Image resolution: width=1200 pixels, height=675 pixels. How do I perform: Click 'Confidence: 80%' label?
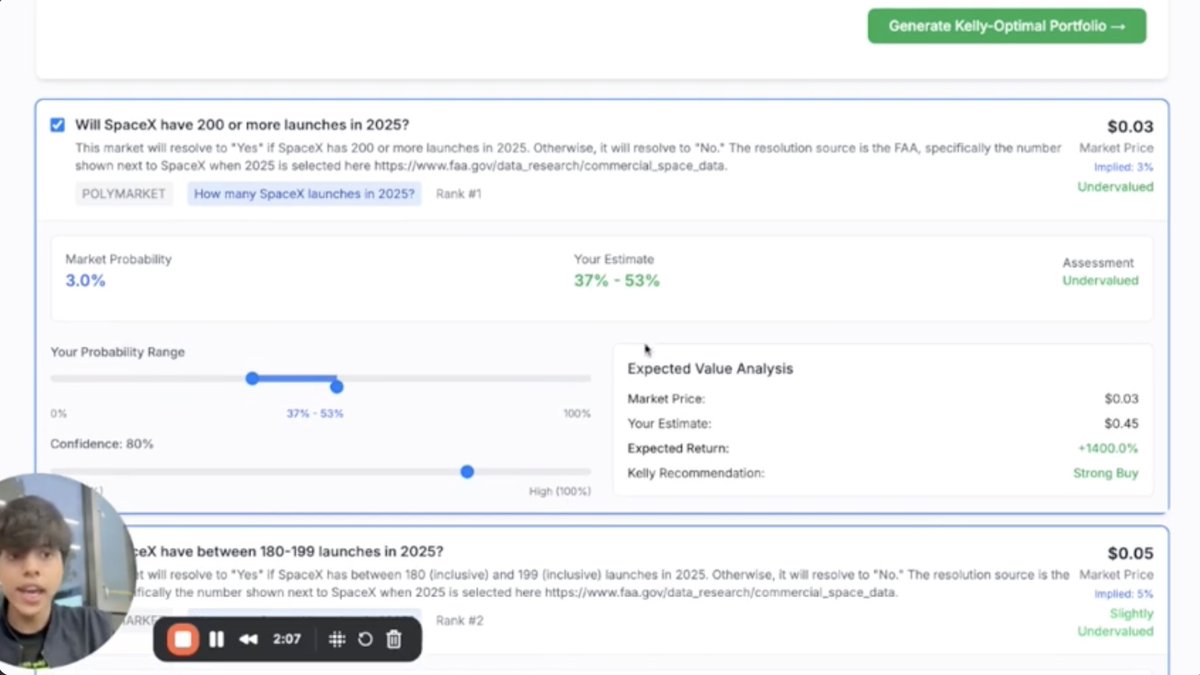[102, 444]
